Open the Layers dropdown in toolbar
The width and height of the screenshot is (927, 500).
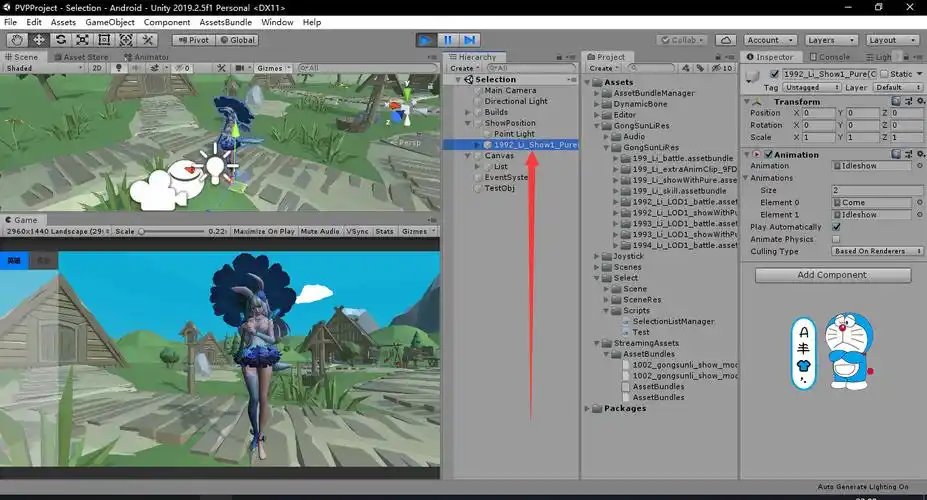click(831, 40)
